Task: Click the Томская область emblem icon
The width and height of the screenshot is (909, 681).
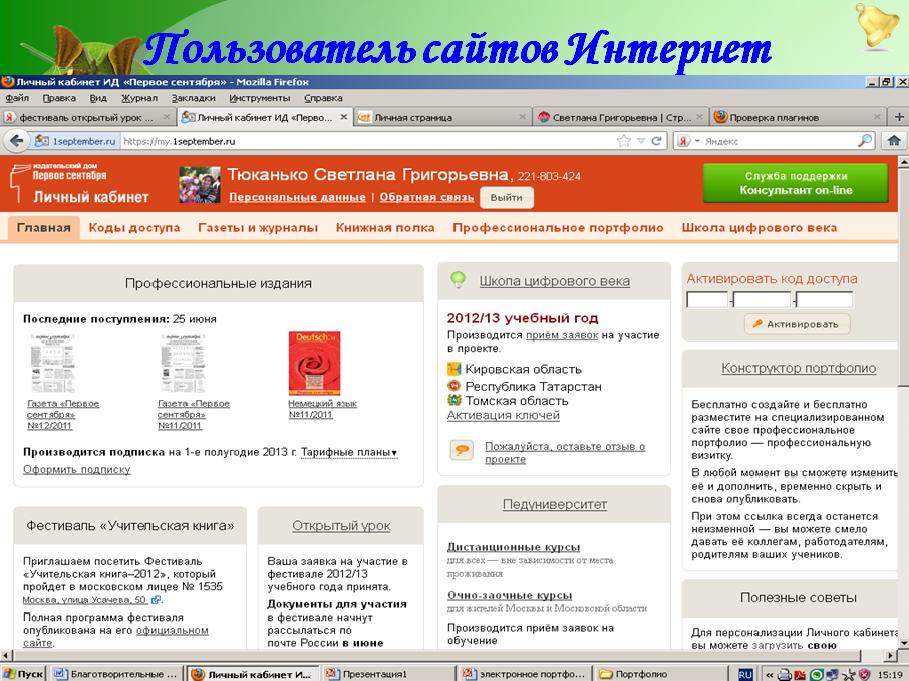Action: click(x=453, y=400)
